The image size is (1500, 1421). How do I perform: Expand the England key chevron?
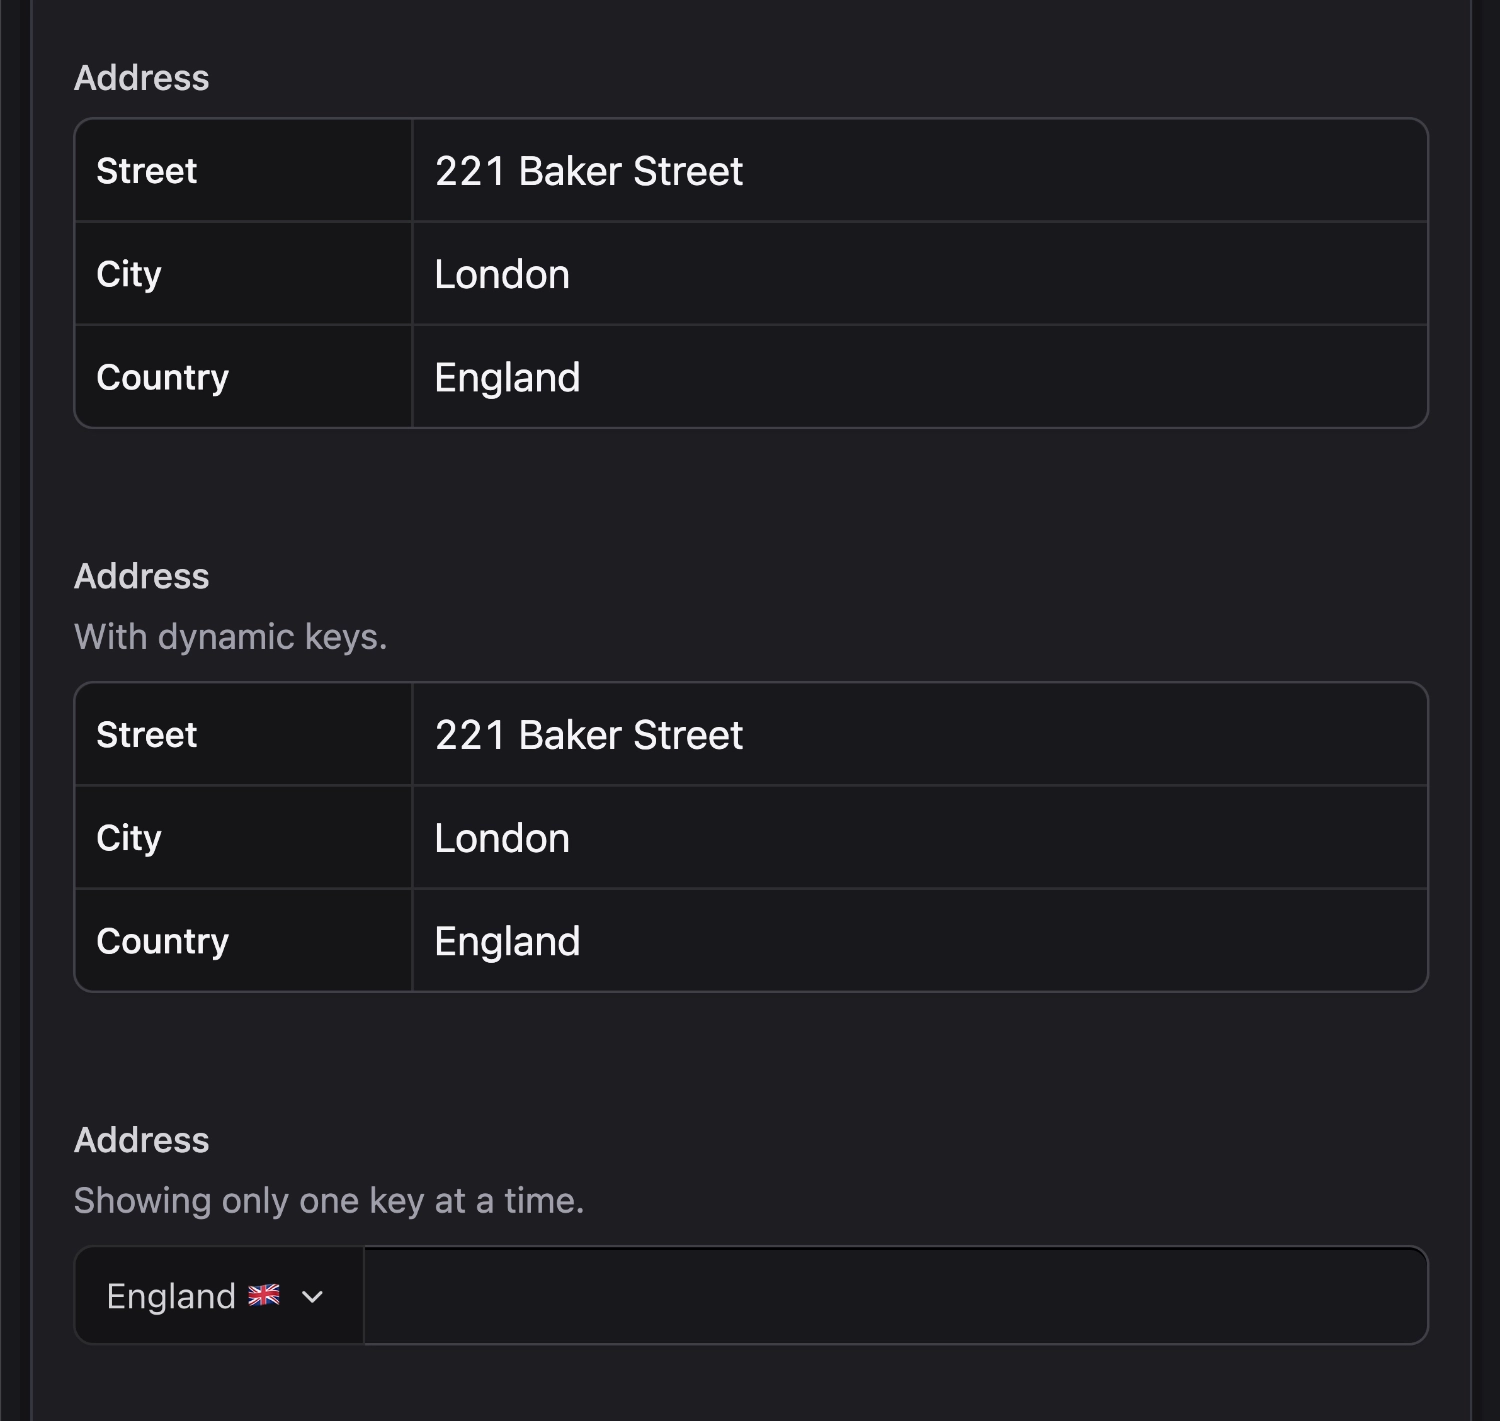[x=313, y=1296]
